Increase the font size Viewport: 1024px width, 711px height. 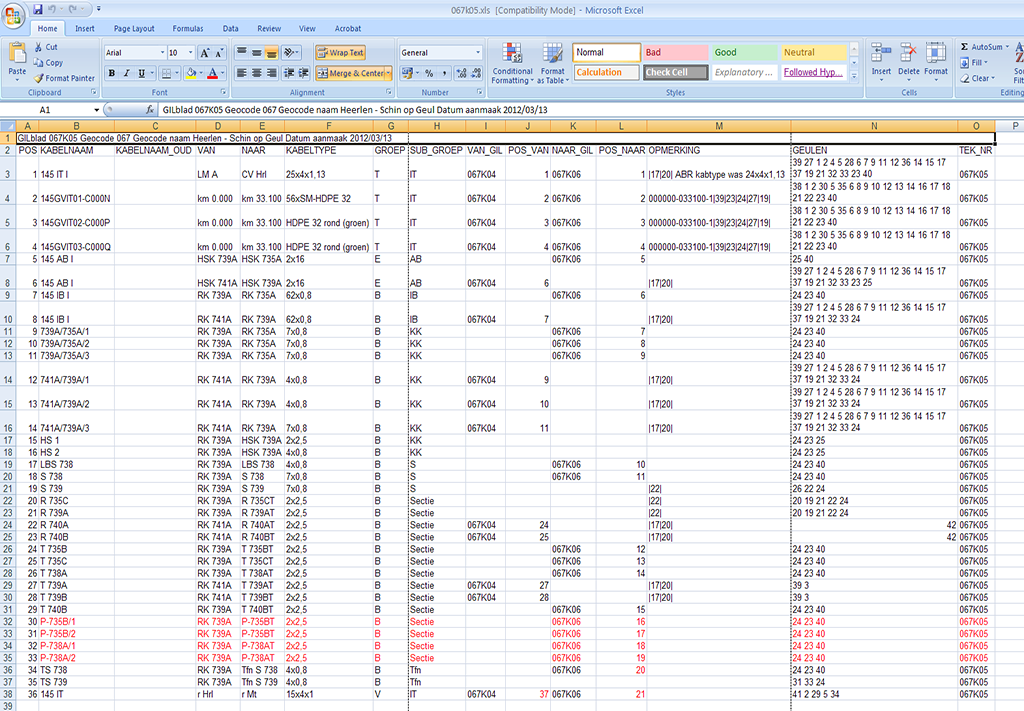[204, 53]
